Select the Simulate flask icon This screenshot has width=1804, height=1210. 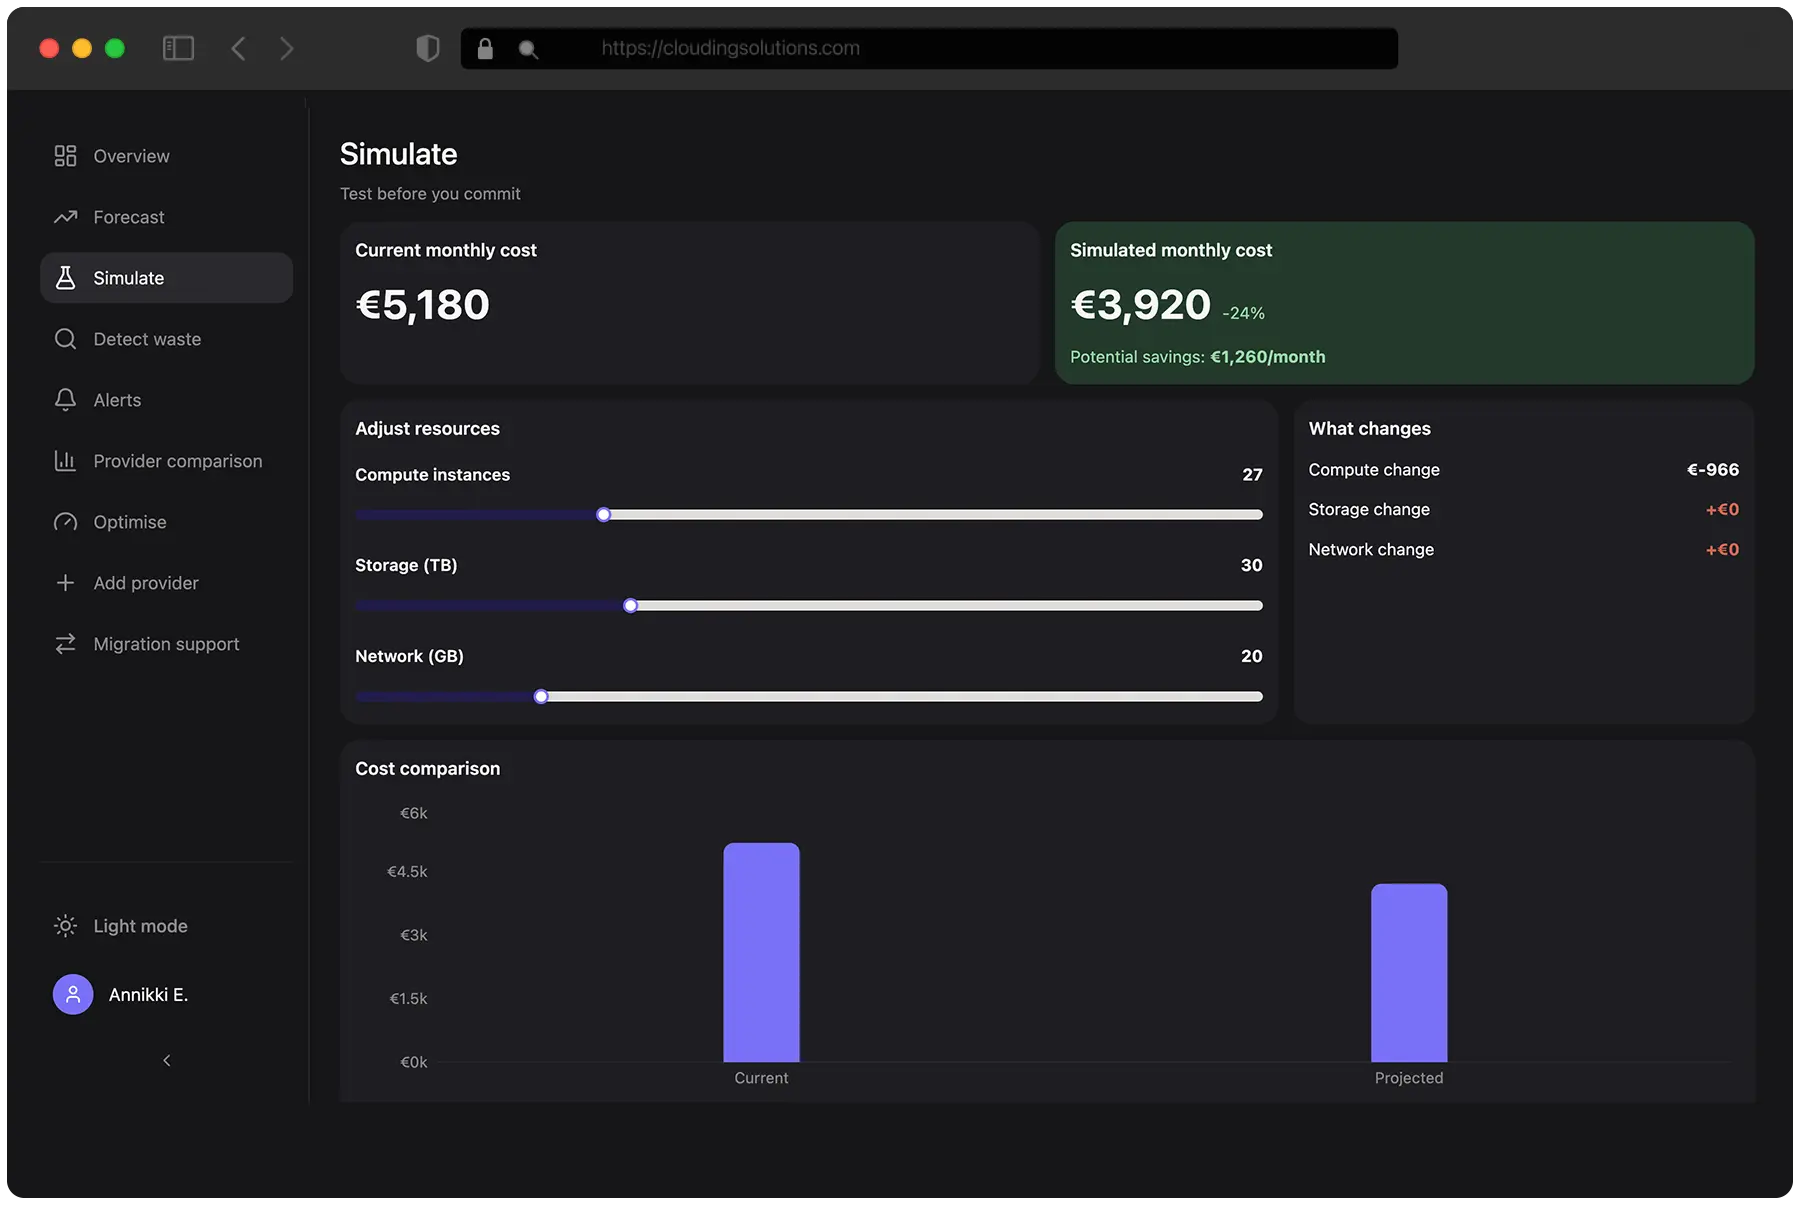tap(65, 277)
